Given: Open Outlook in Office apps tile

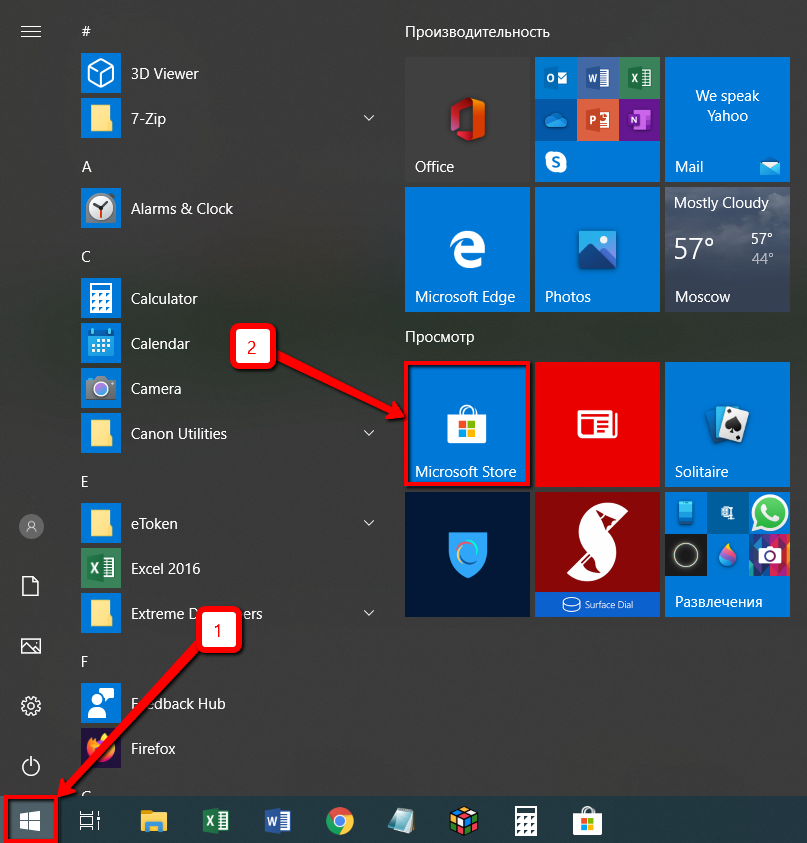Looking at the screenshot, I should (x=556, y=78).
